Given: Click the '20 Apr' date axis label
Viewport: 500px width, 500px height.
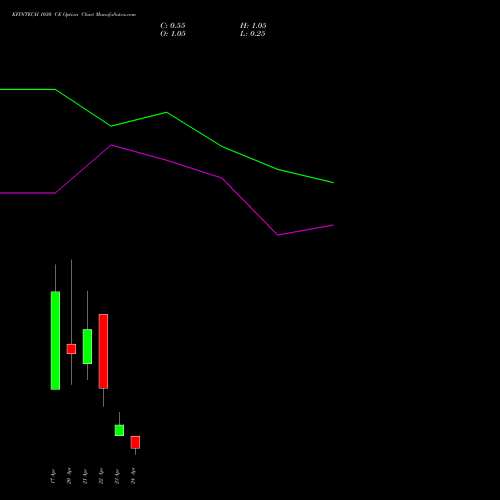Looking at the screenshot, I should click(69, 476).
